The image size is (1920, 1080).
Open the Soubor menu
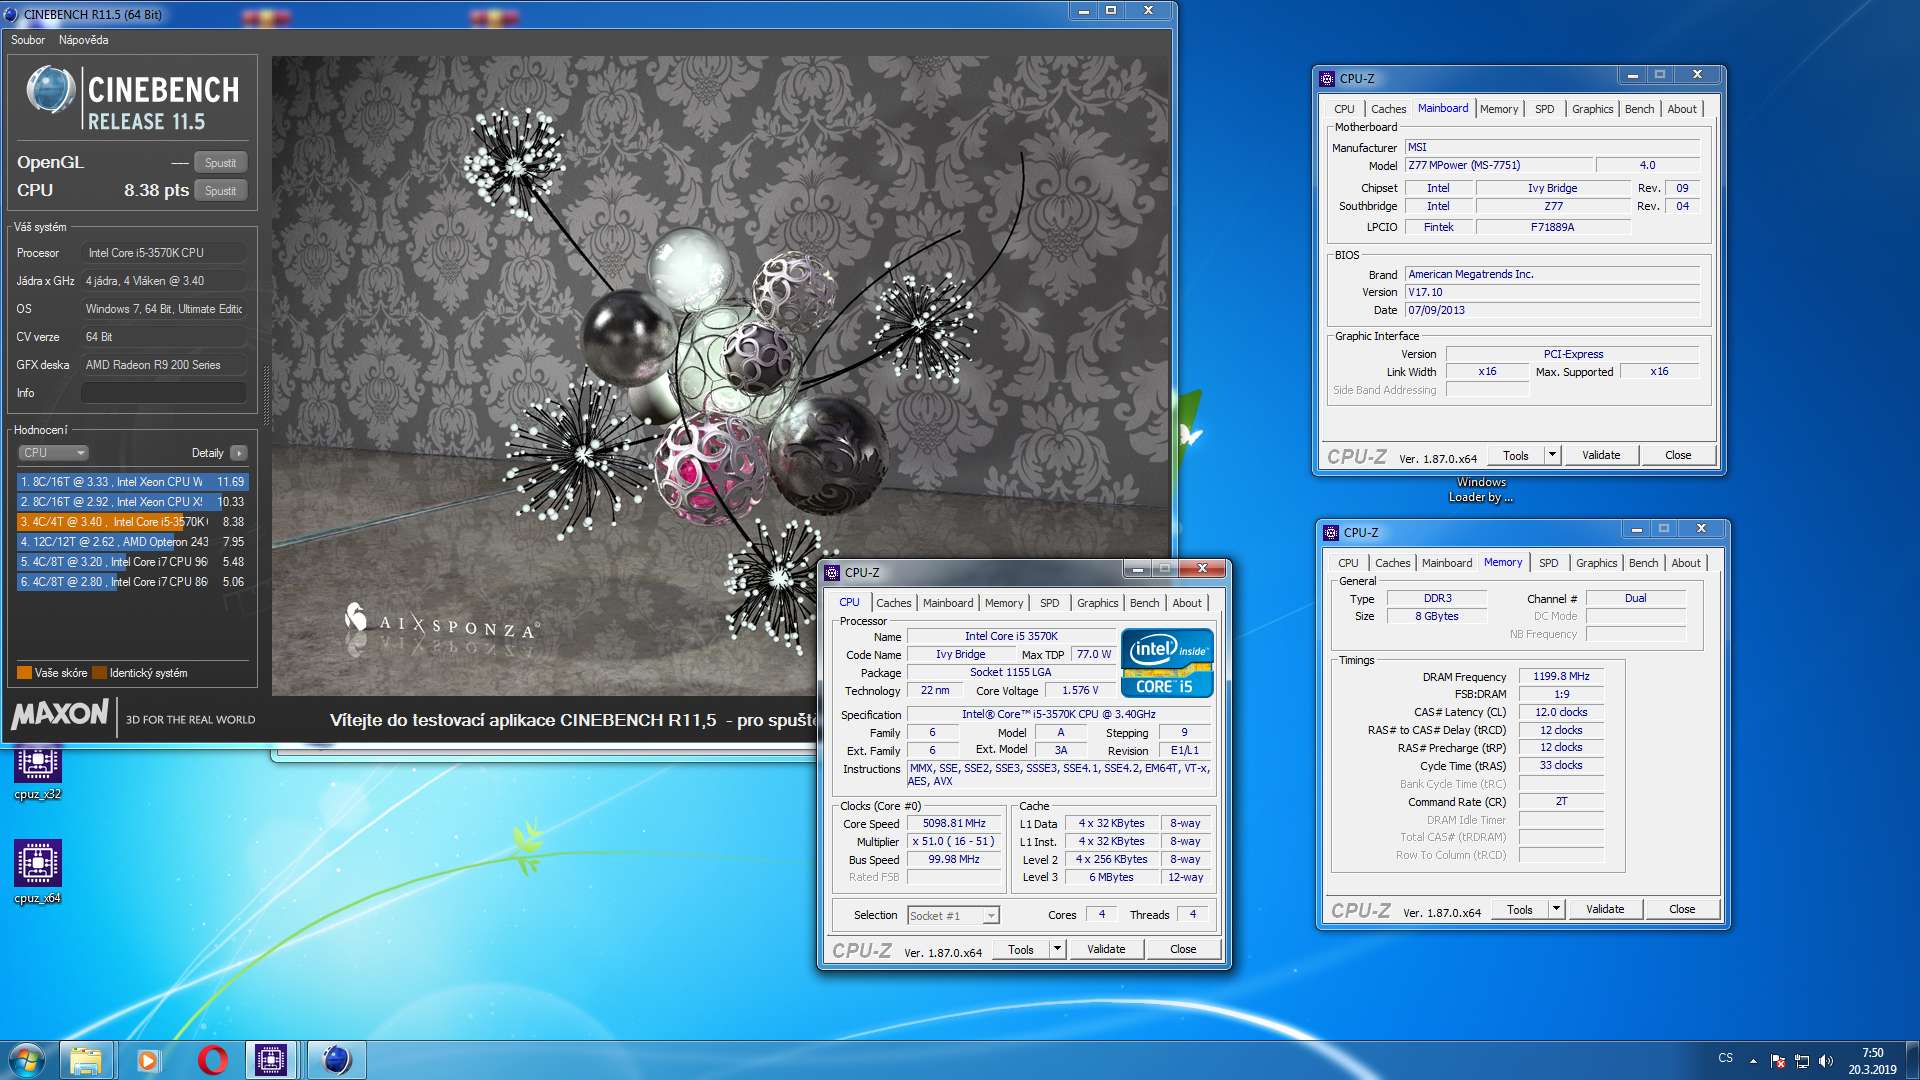tap(28, 40)
